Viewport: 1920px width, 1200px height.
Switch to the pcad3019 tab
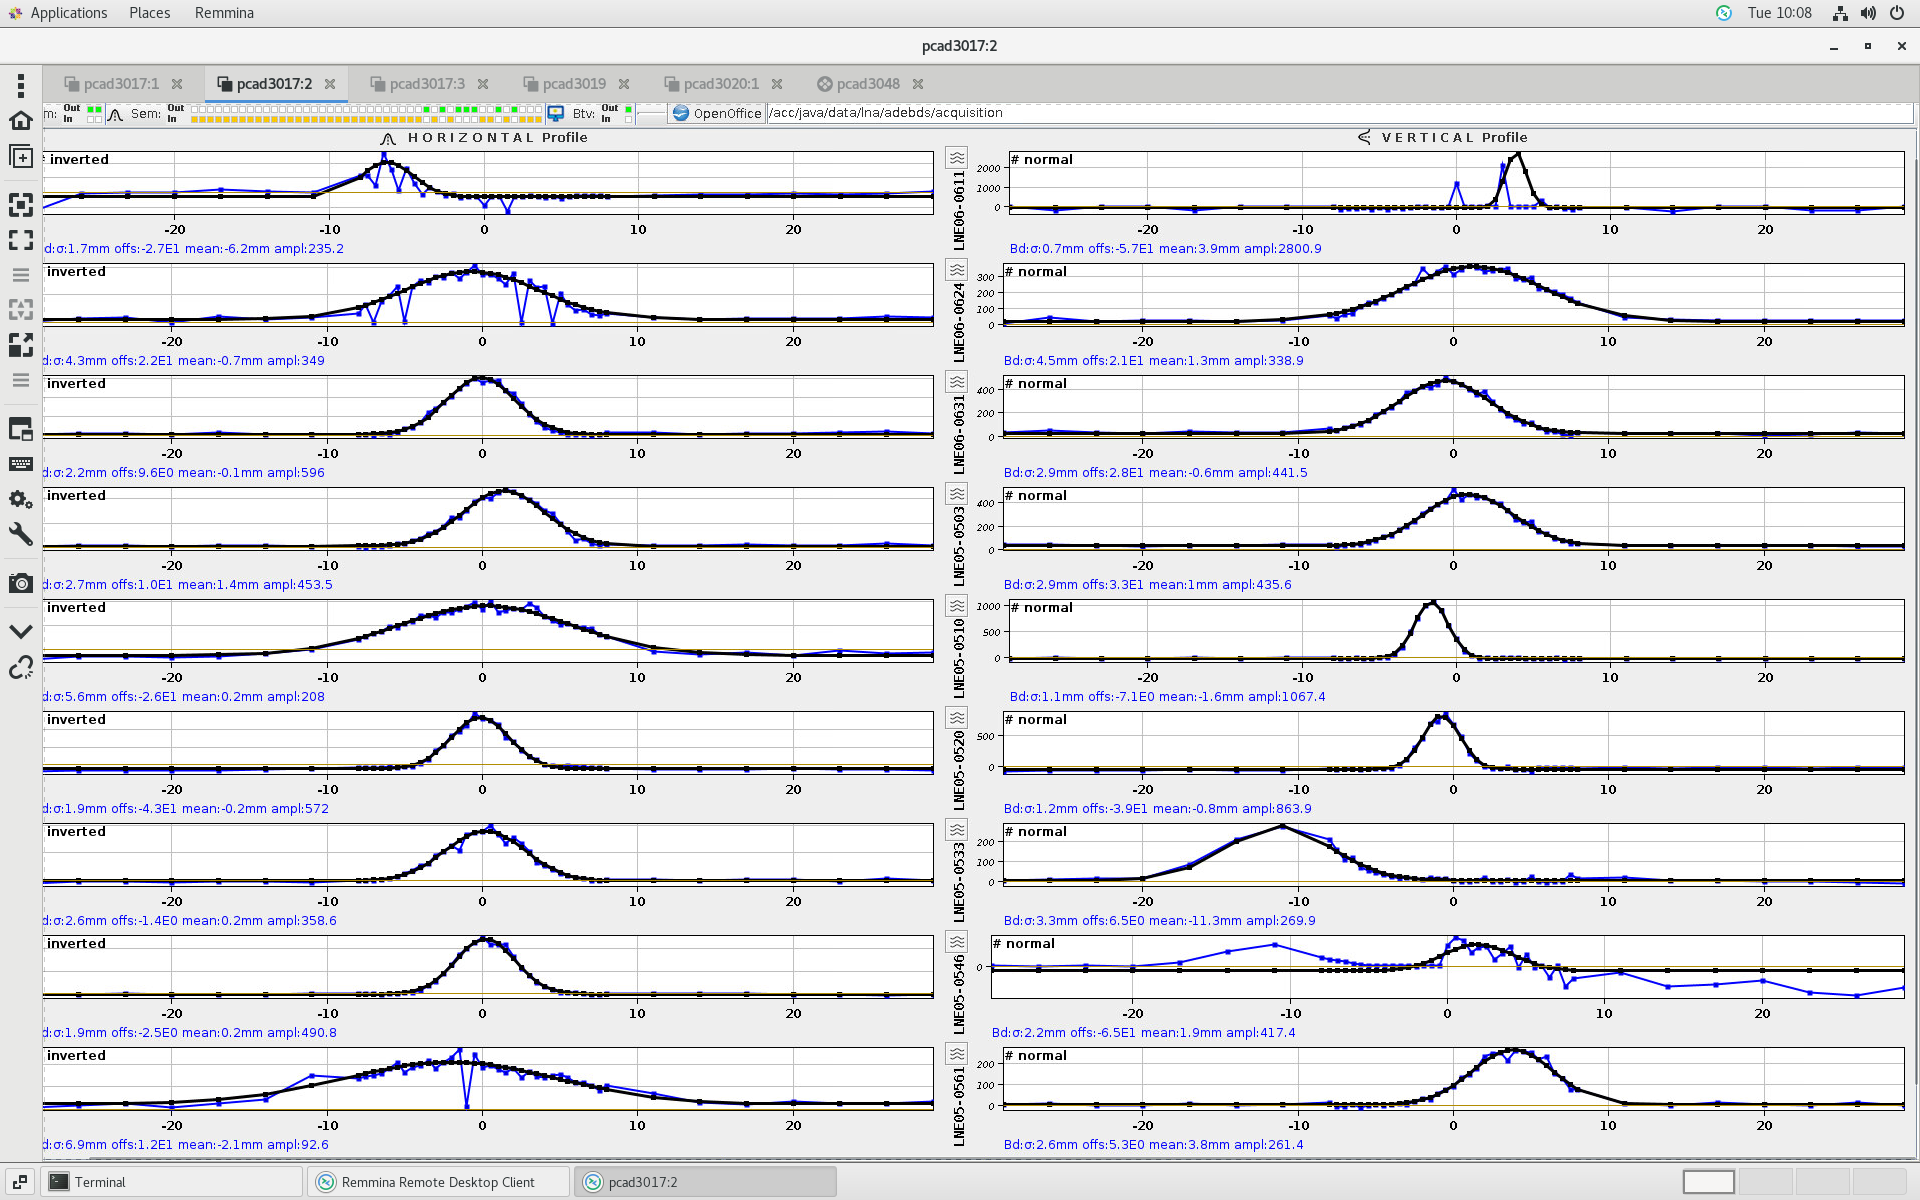(573, 84)
